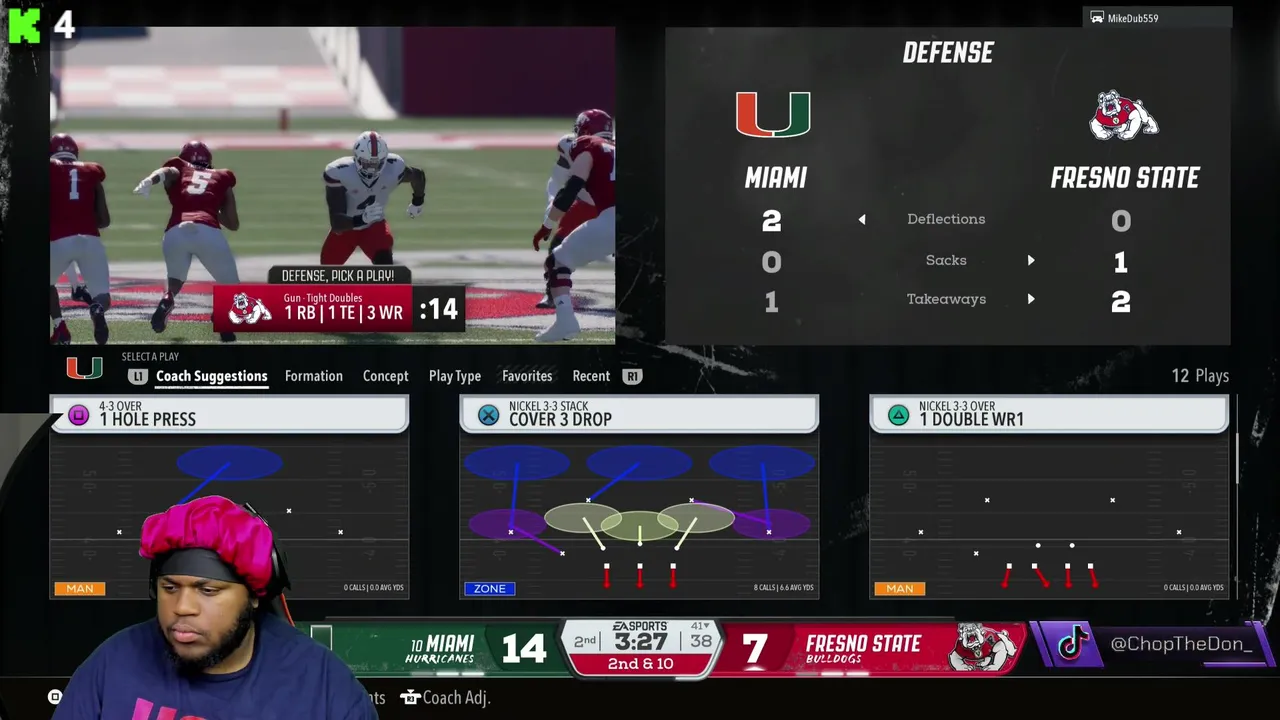Screen dimensions: 1280x720
Task: Click the gameplay replay preview
Action: point(332,186)
